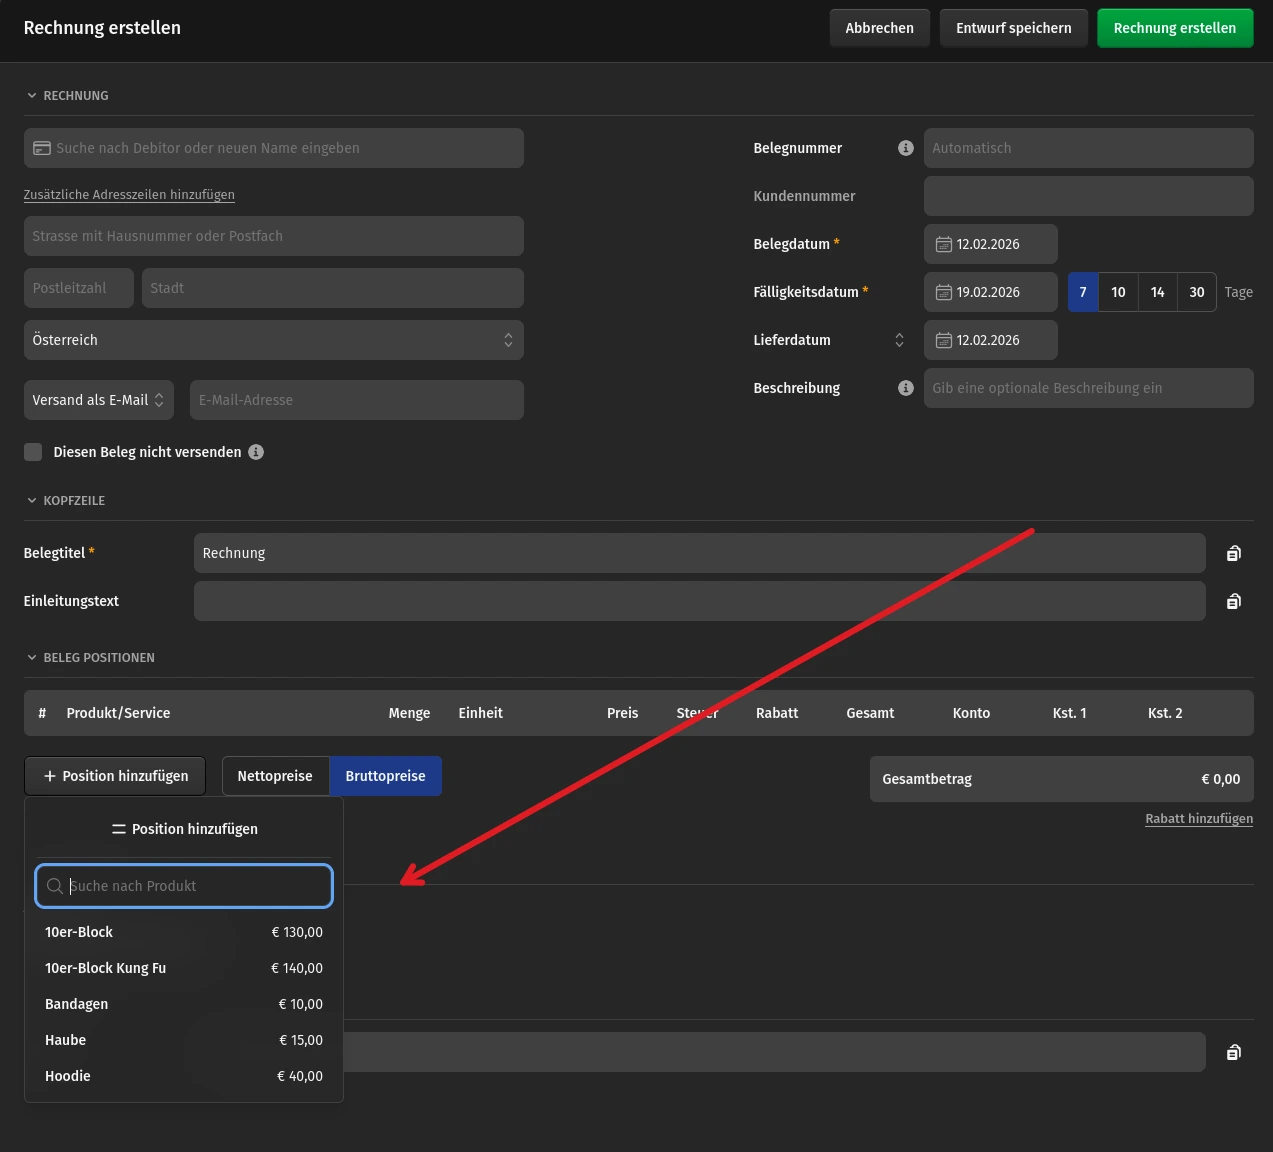This screenshot has width=1273, height=1152.
Task: Click the text template icon for Einleitungstext
Action: (1234, 601)
